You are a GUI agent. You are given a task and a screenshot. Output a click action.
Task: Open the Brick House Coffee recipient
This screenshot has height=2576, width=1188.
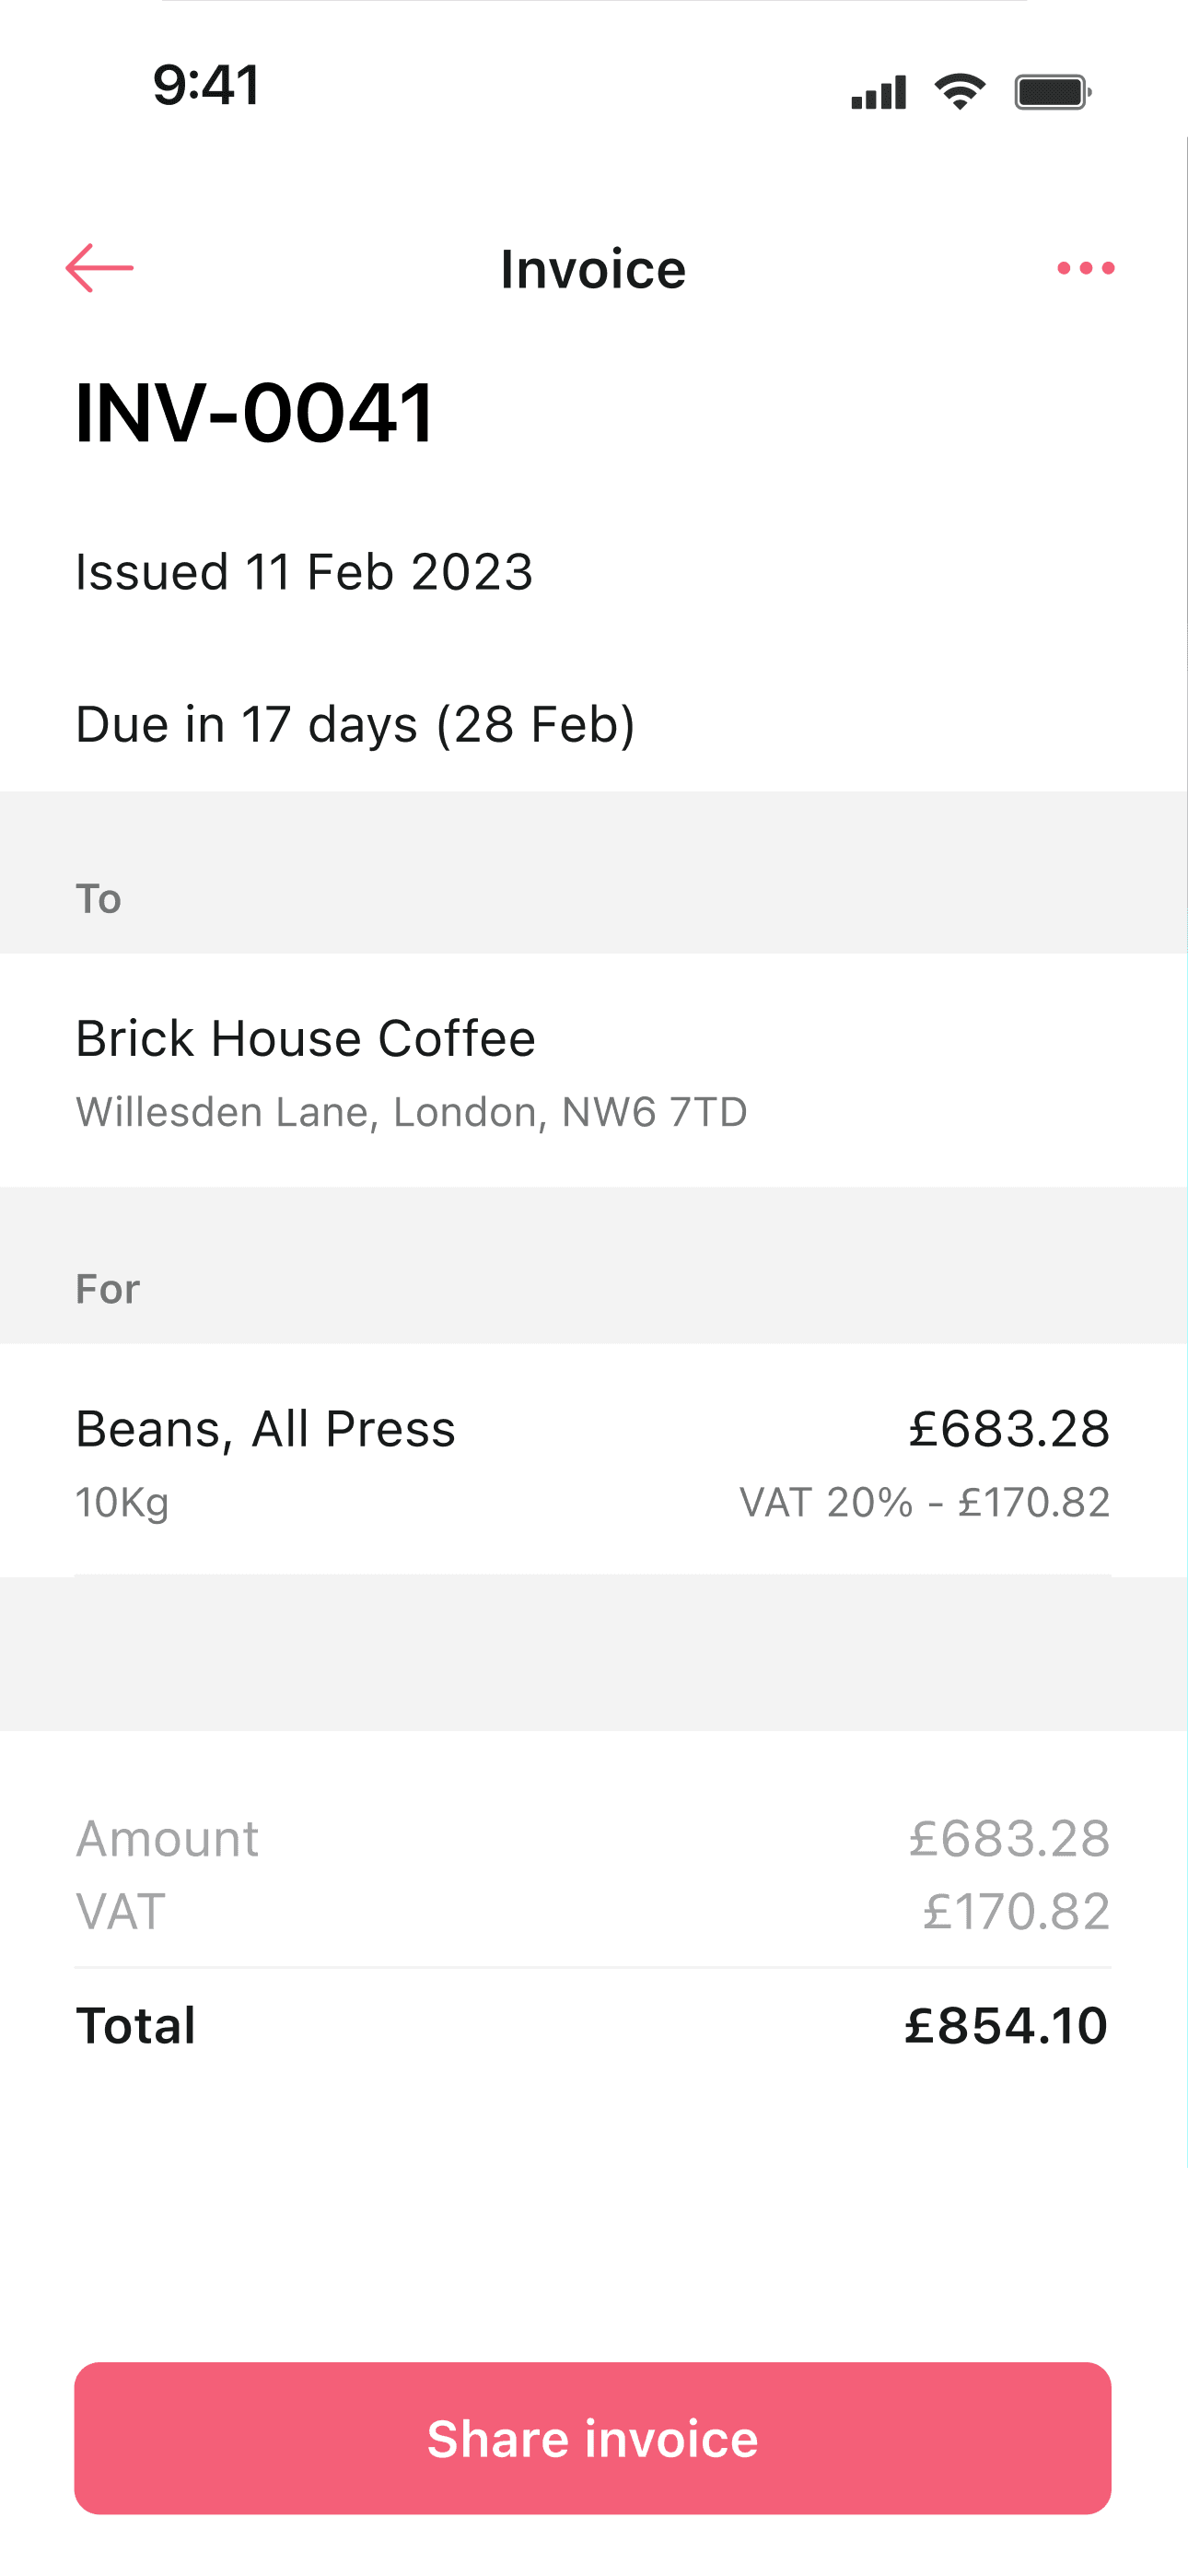click(x=305, y=1038)
